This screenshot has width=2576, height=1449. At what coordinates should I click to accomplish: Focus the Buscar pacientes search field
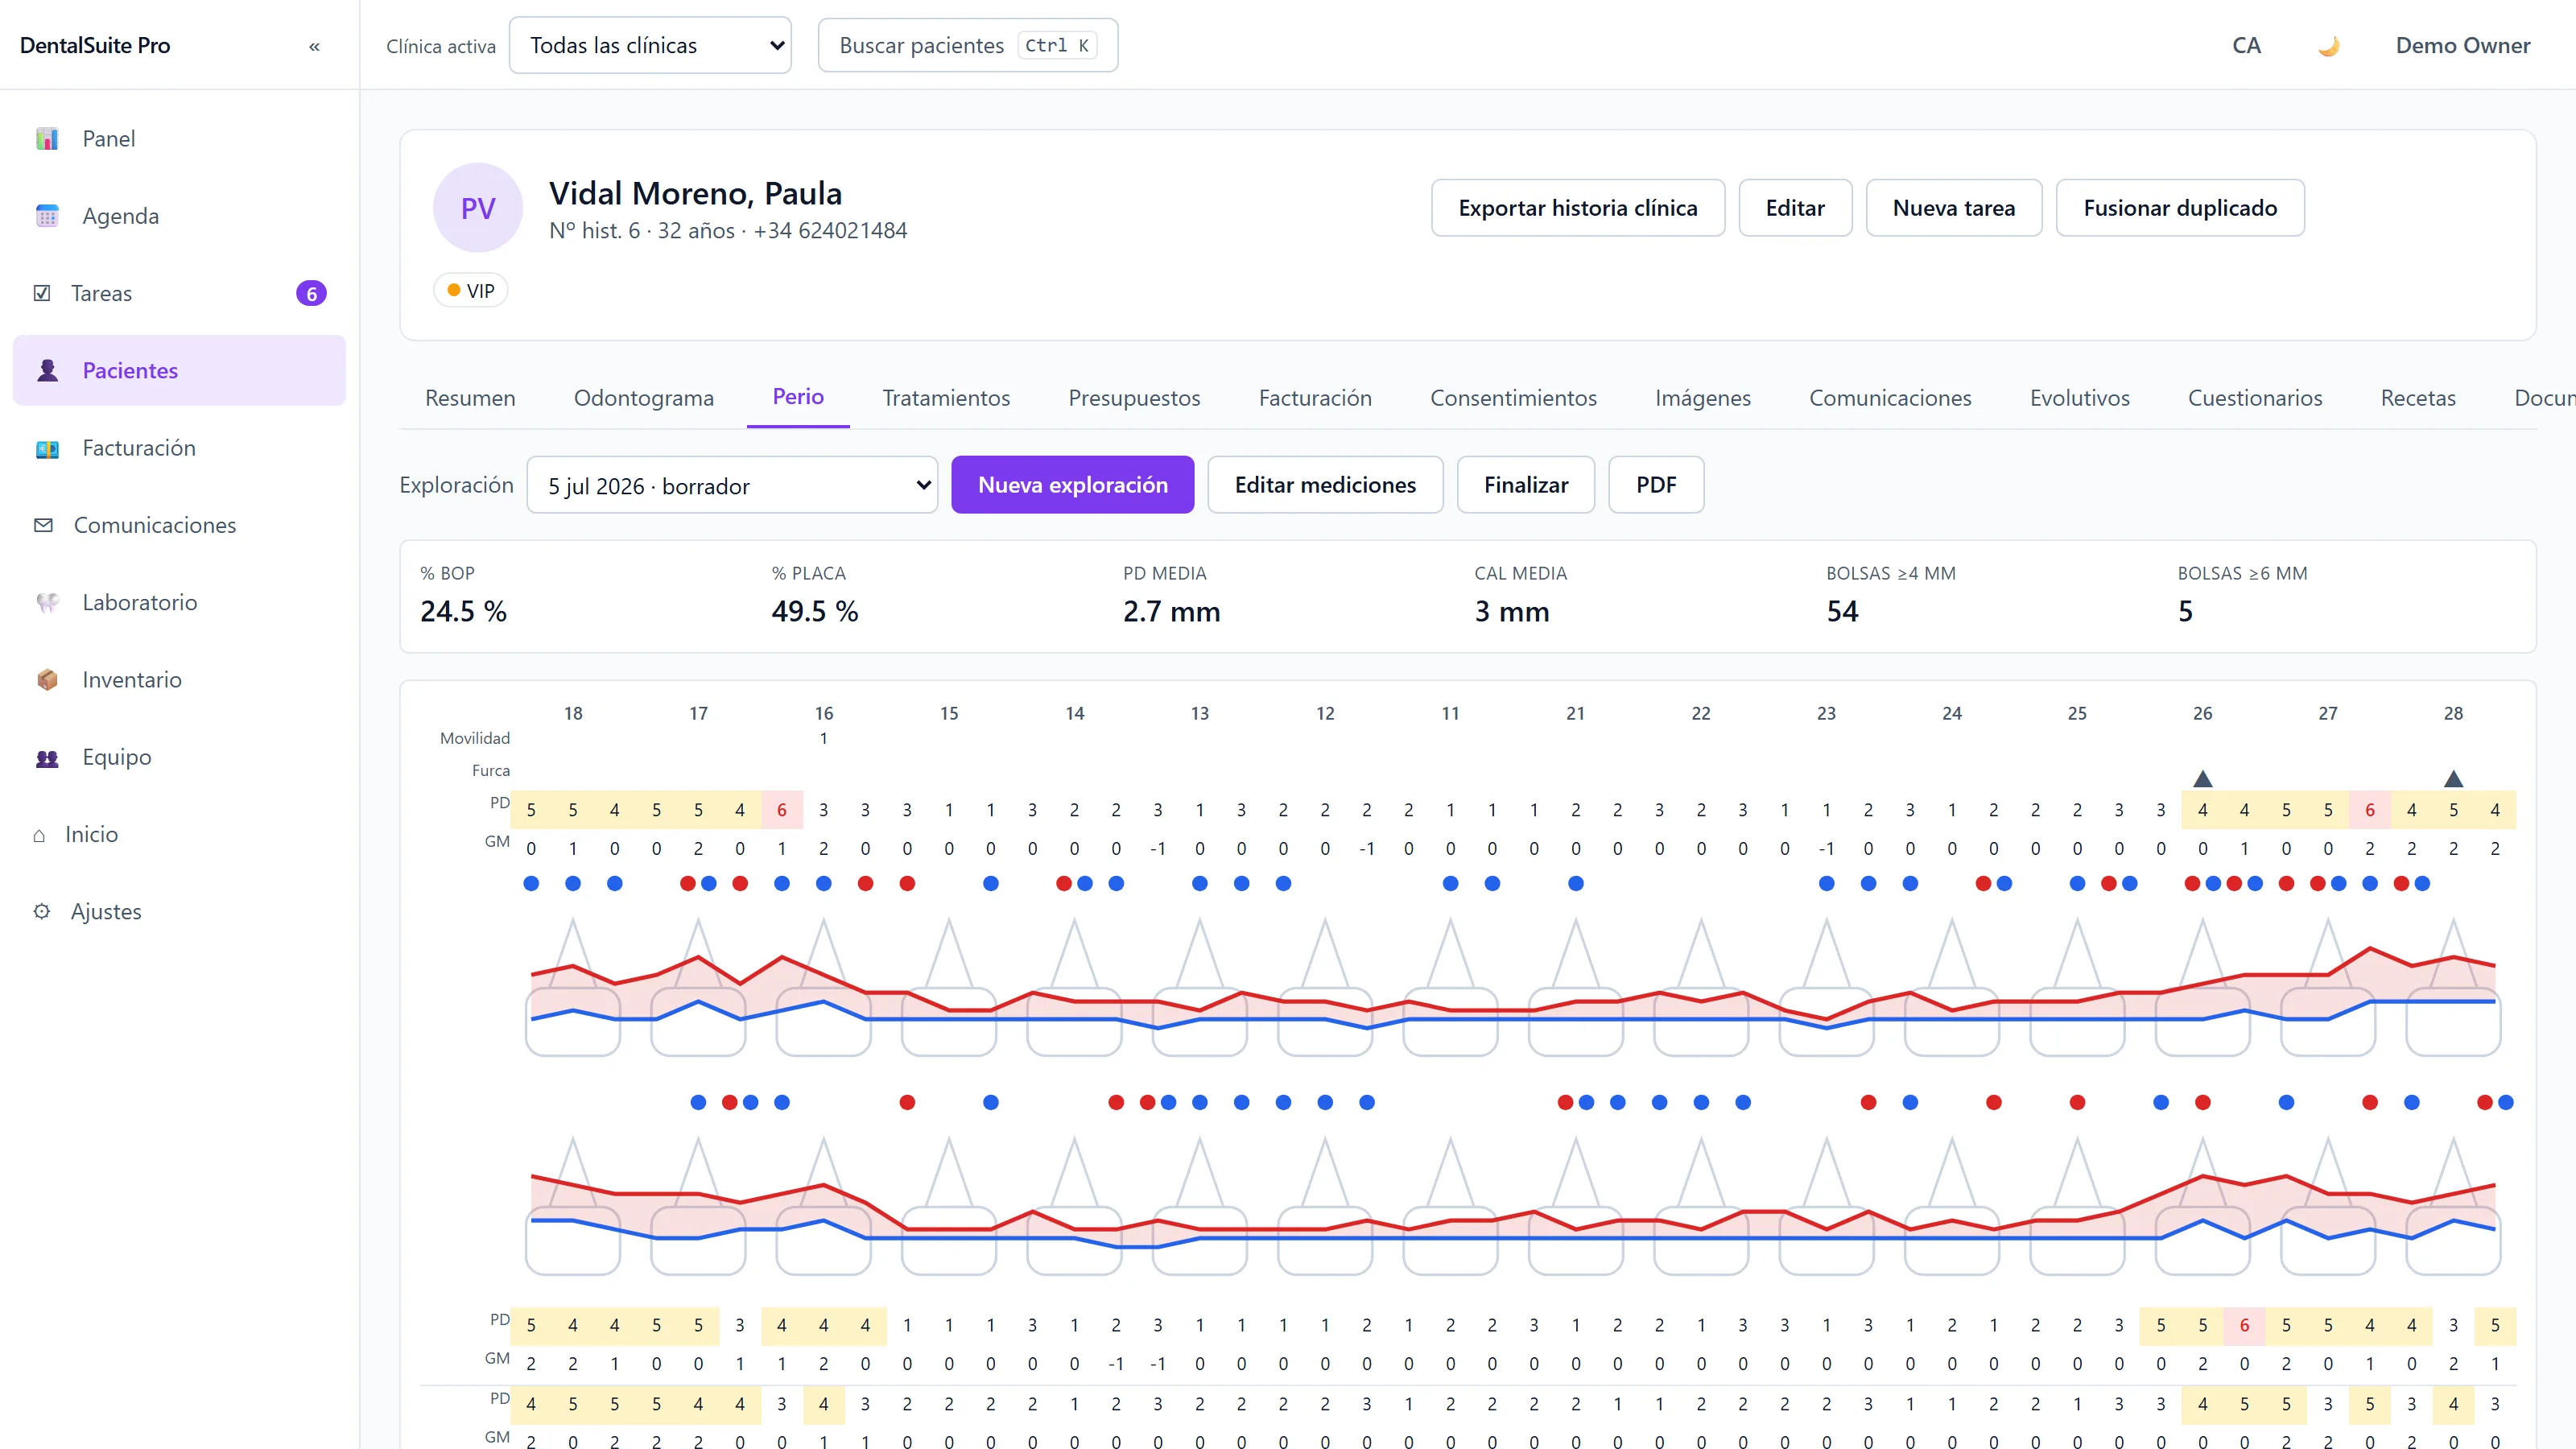(968, 45)
